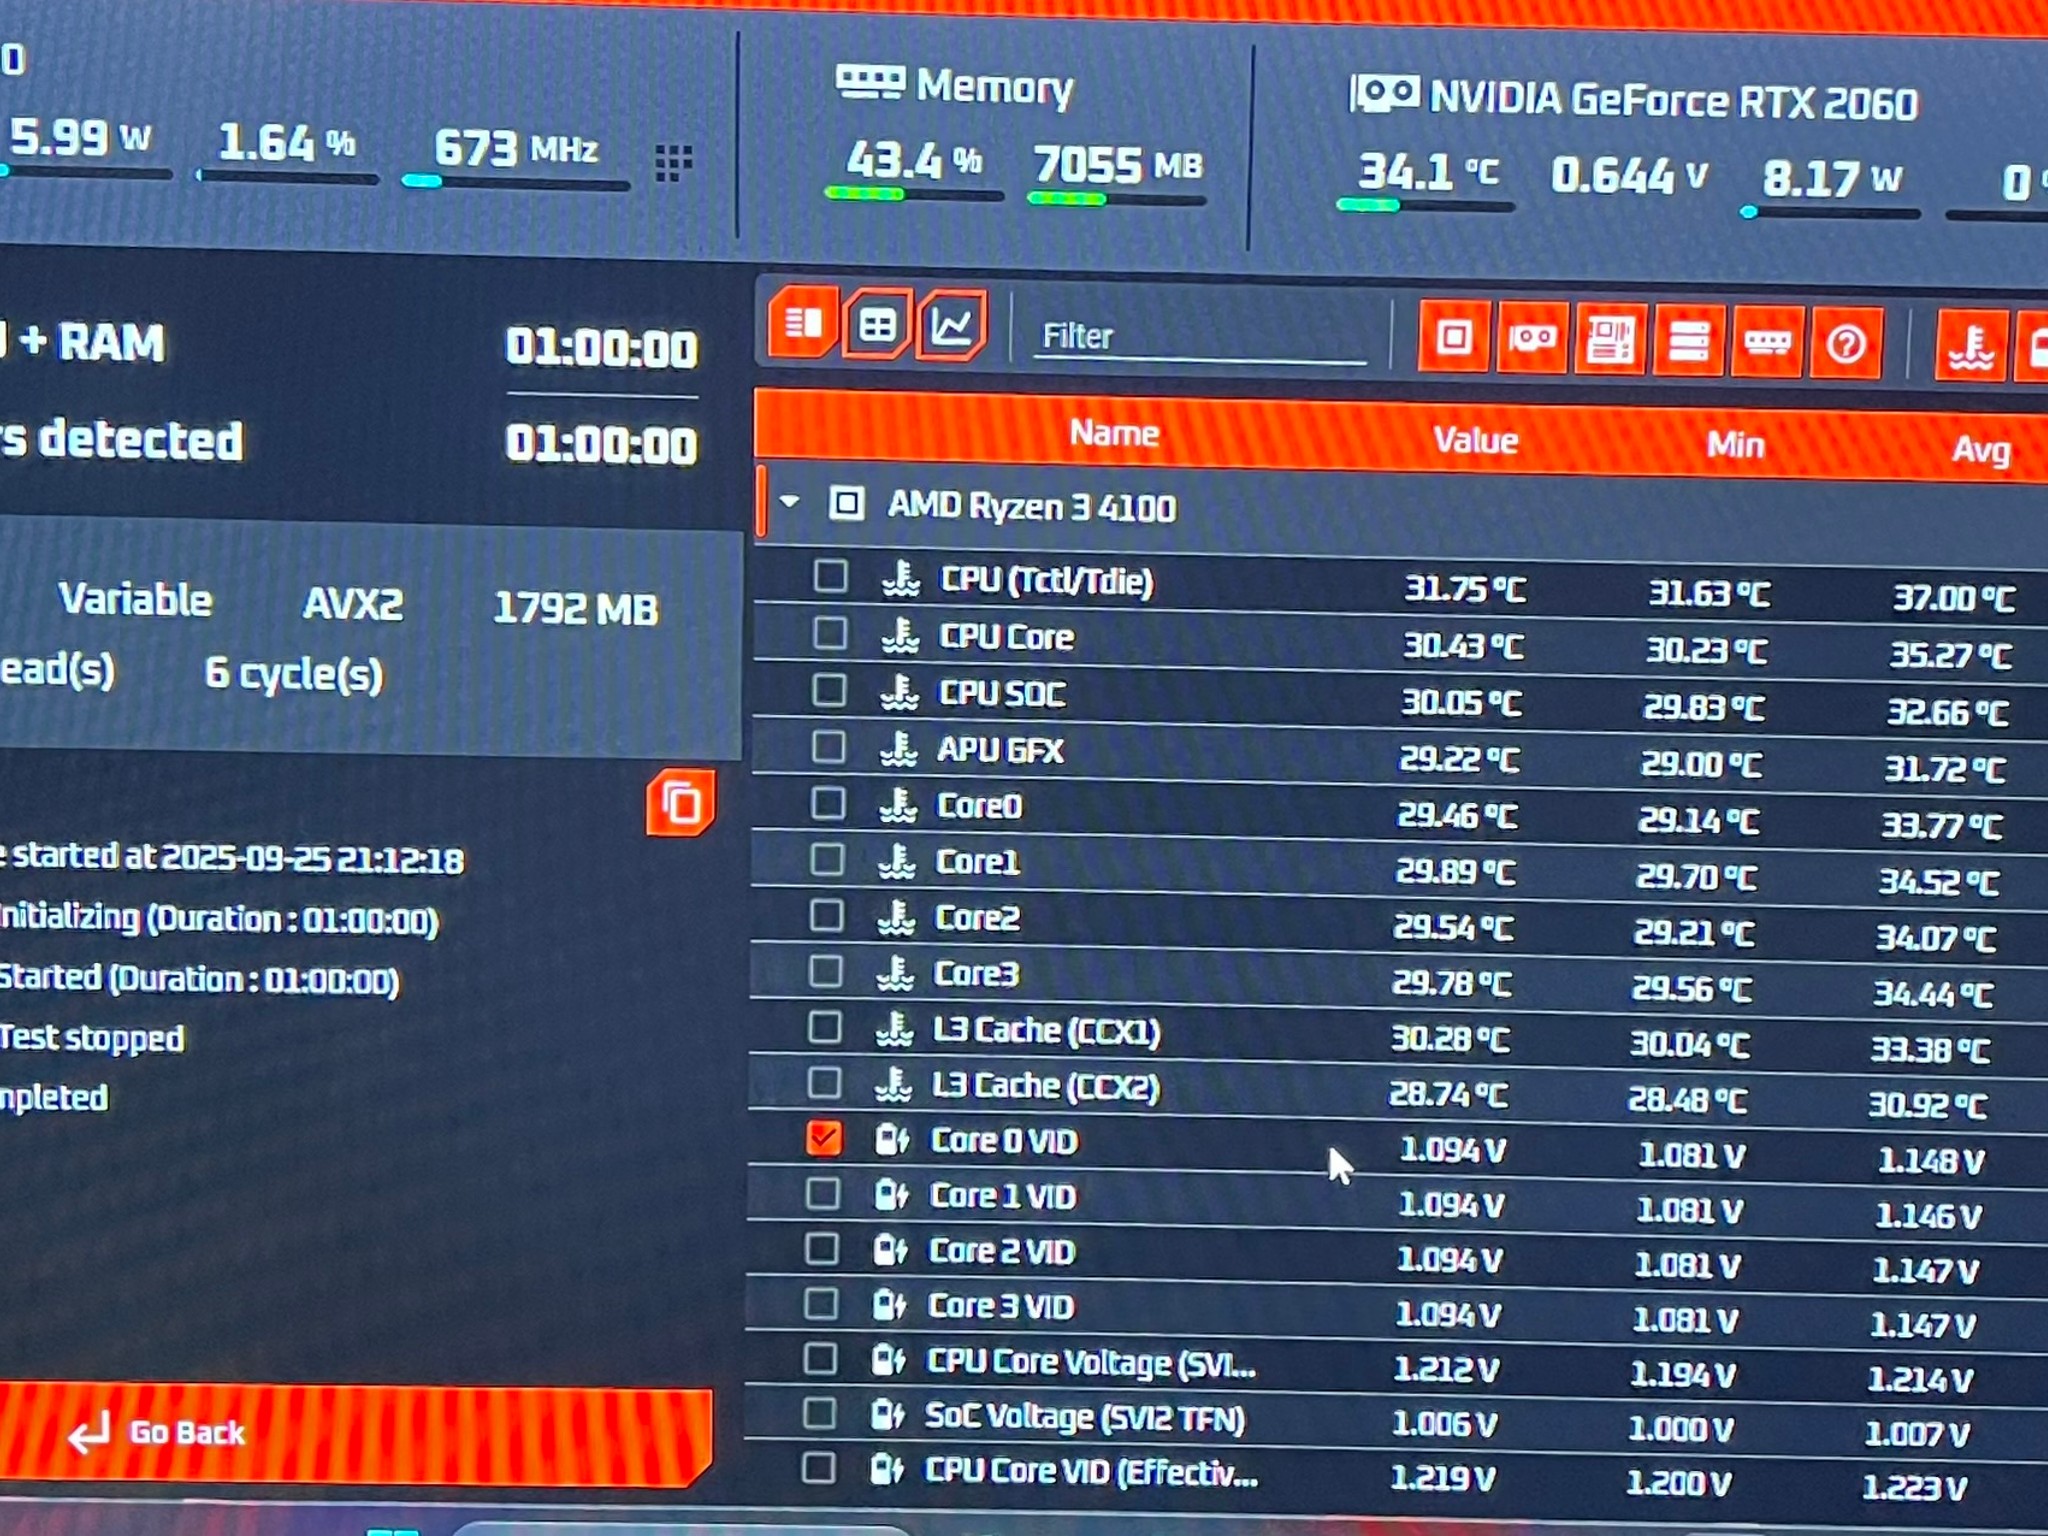2048x1536 pixels.
Task: Click the memory sensor filter icon
Action: [x=1767, y=343]
